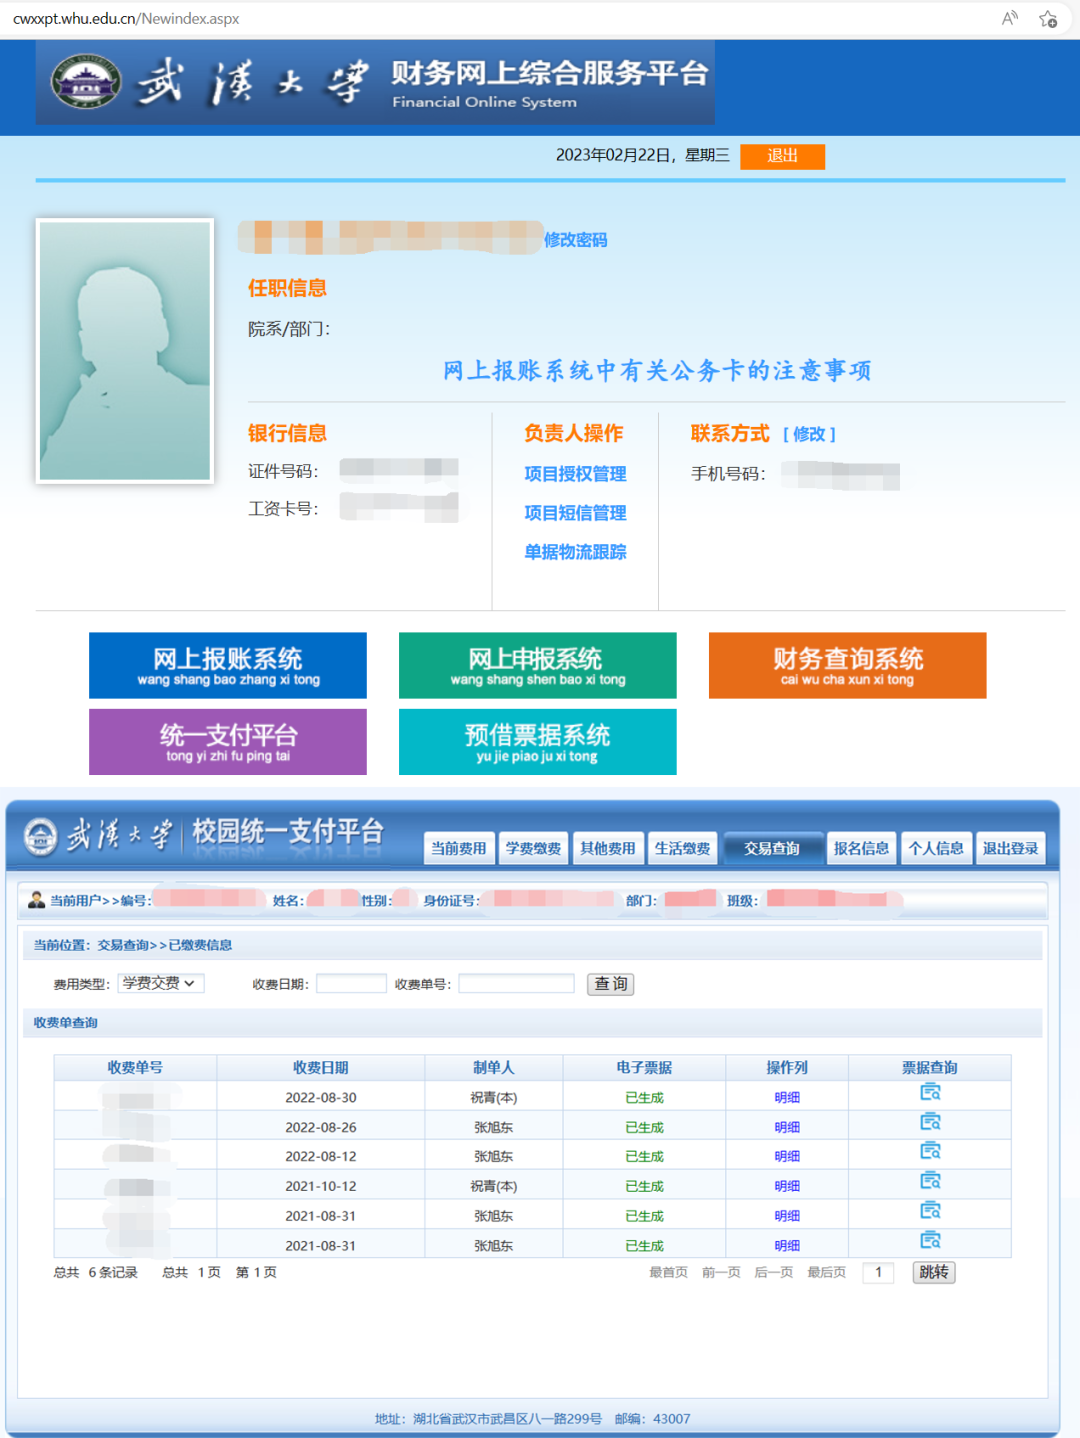Switch to 当前费用 tab
Screen dimensions: 1080x1438
458,848
